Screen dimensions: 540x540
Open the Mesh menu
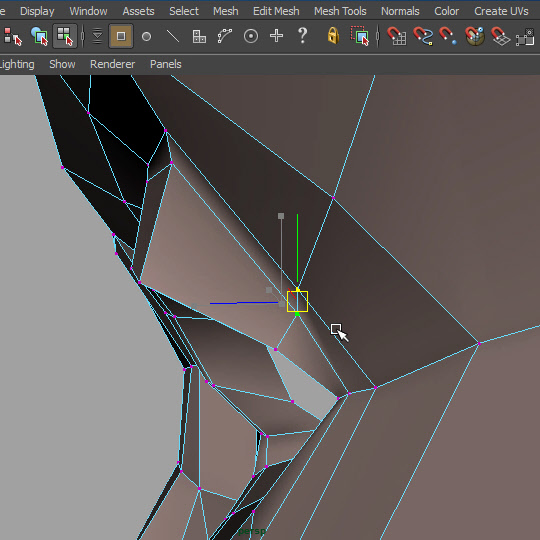(x=226, y=11)
